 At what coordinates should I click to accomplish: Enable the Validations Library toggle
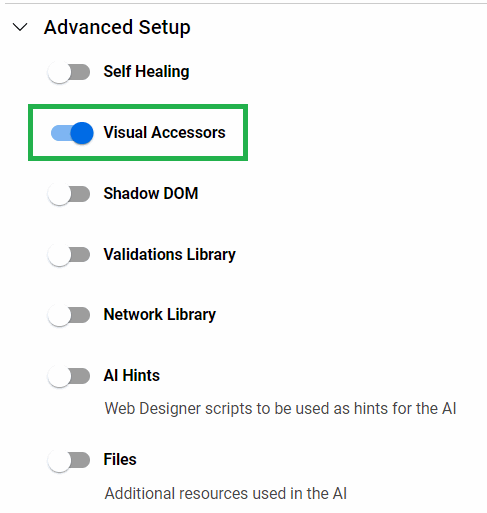tap(69, 255)
